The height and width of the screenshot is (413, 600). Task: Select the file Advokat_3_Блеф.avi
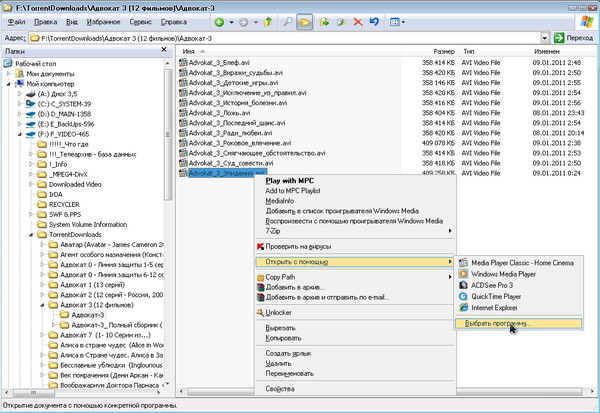tap(219, 62)
